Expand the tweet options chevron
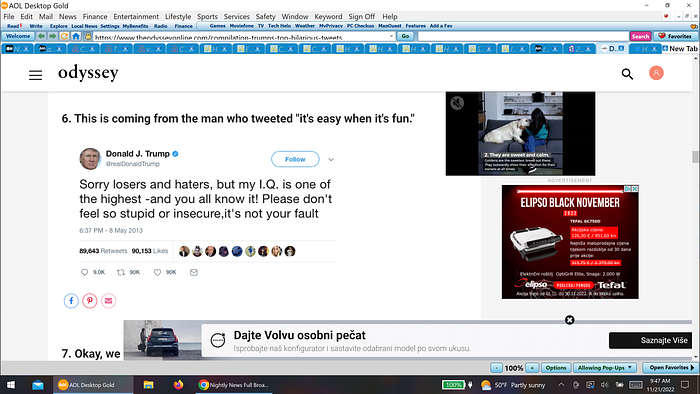Screen dimensions: 700x394 click(331, 159)
